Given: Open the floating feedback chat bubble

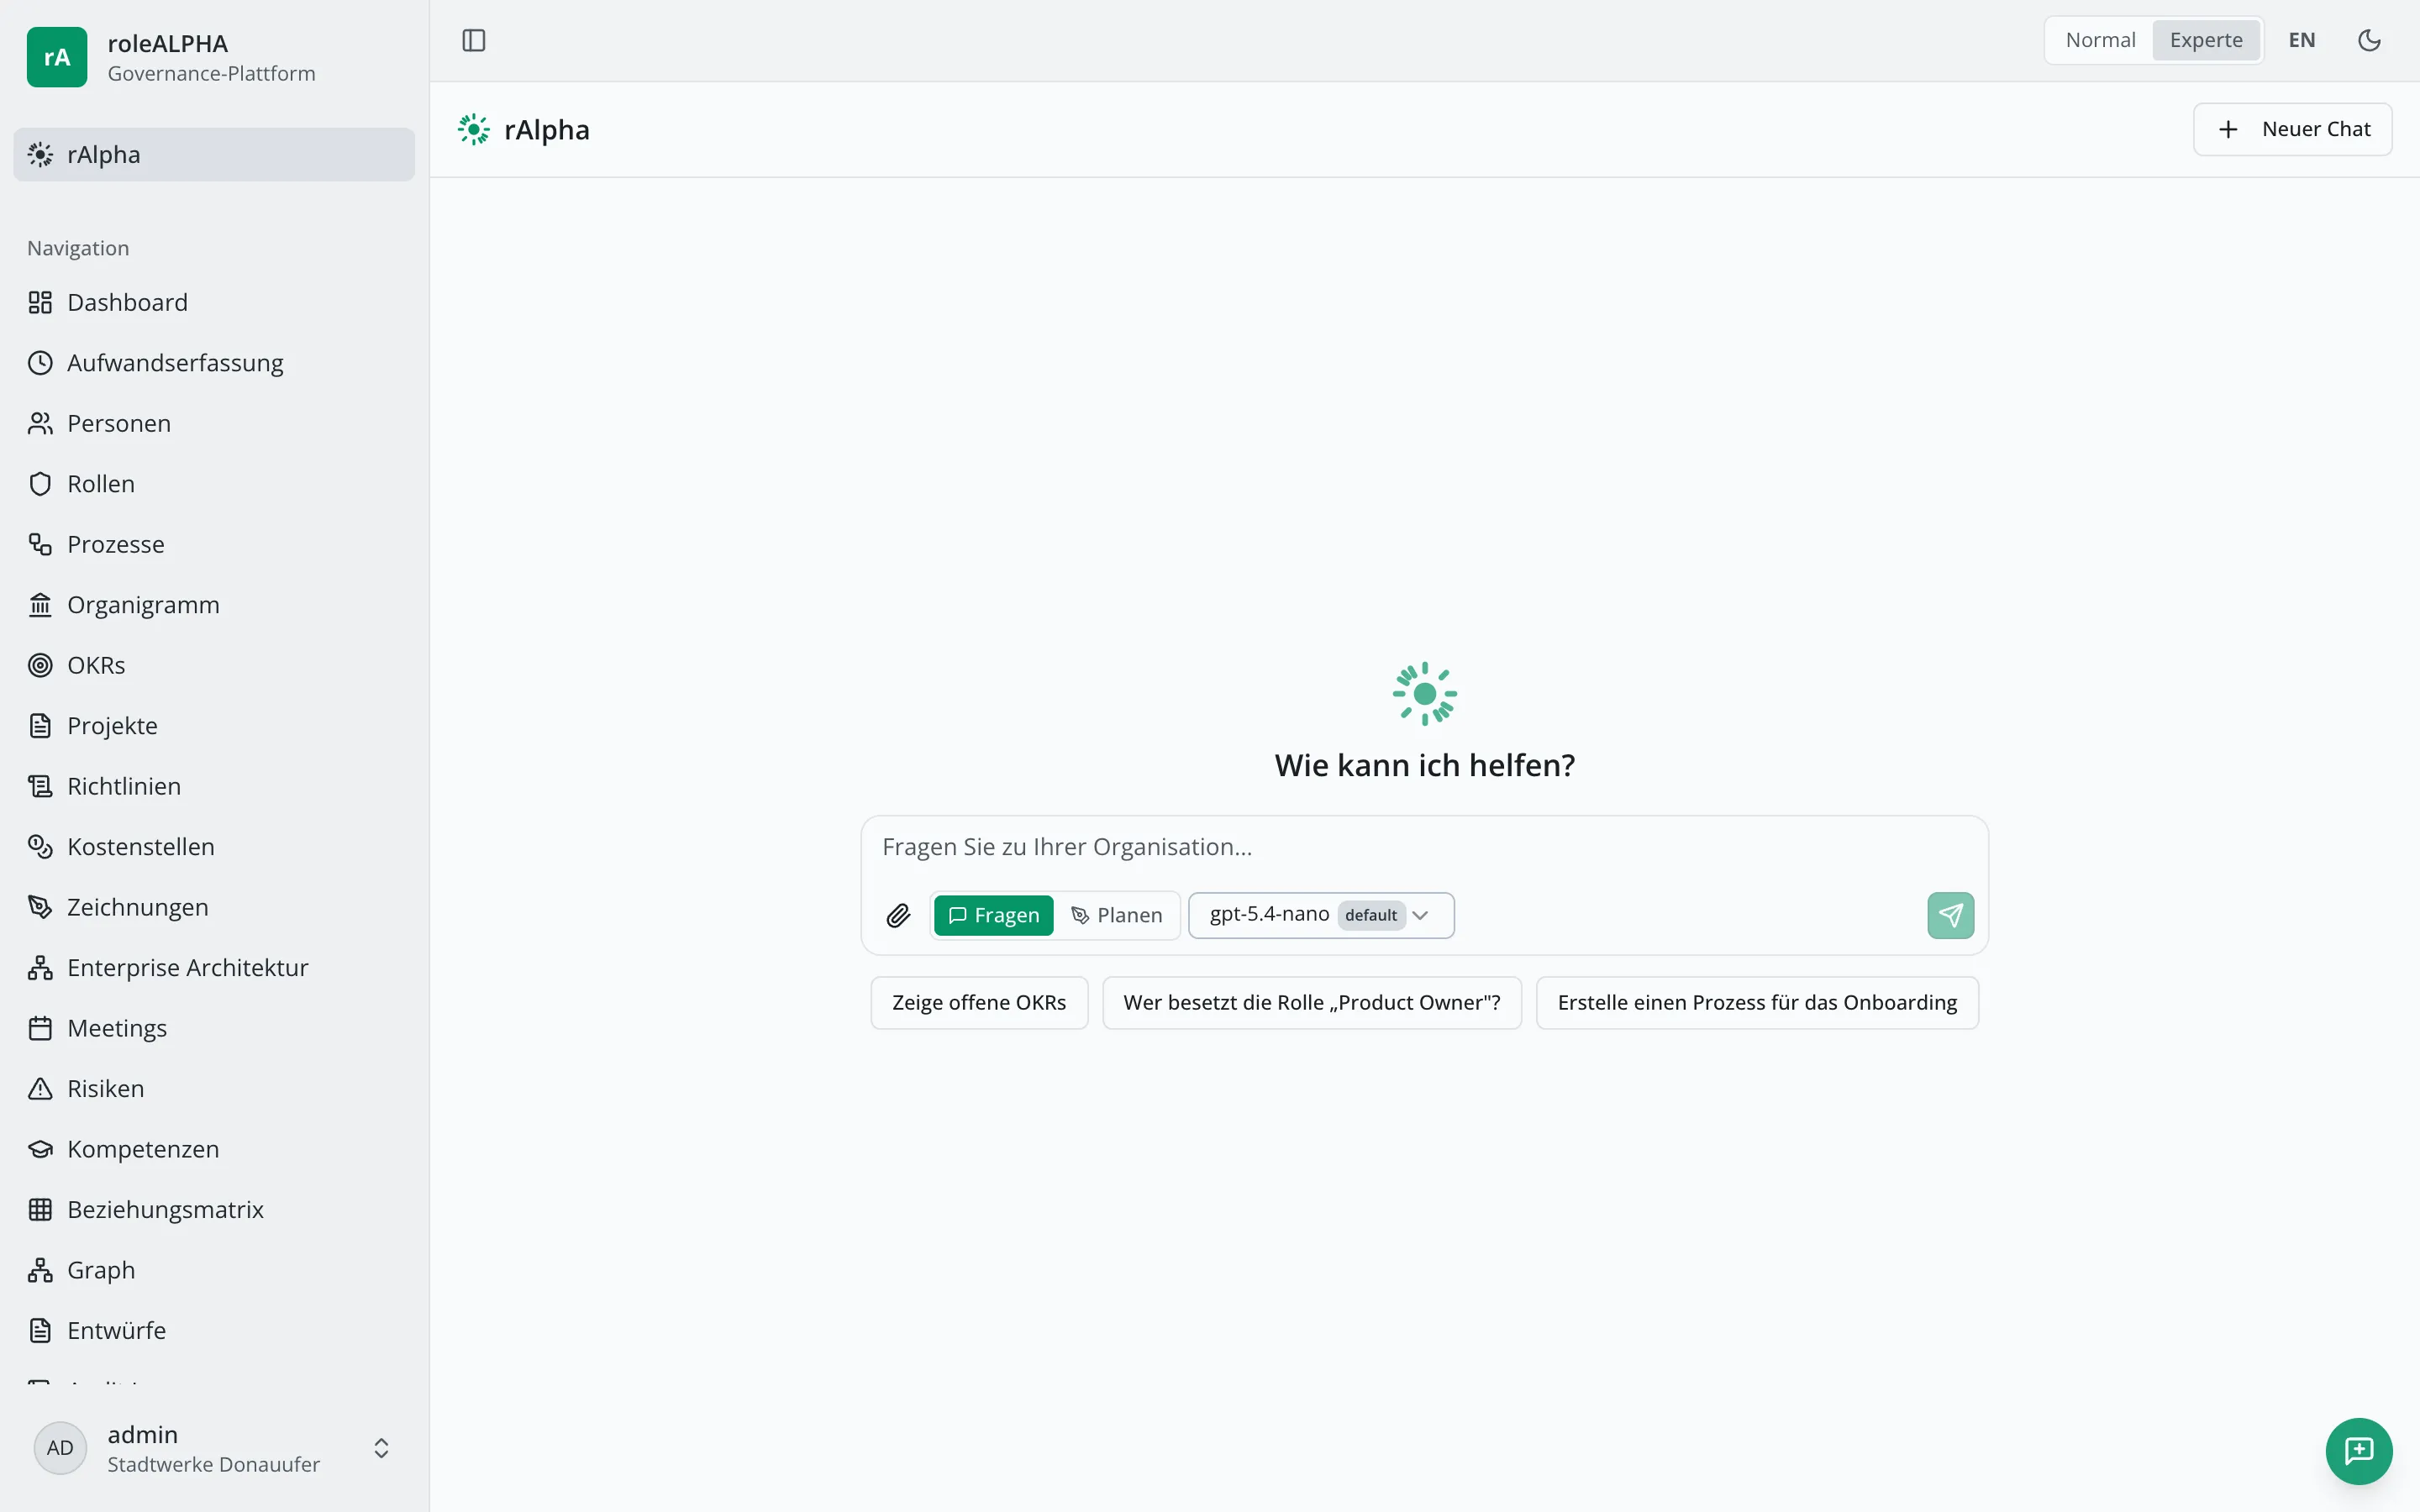Looking at the screenshot, I should 2359,1450.
